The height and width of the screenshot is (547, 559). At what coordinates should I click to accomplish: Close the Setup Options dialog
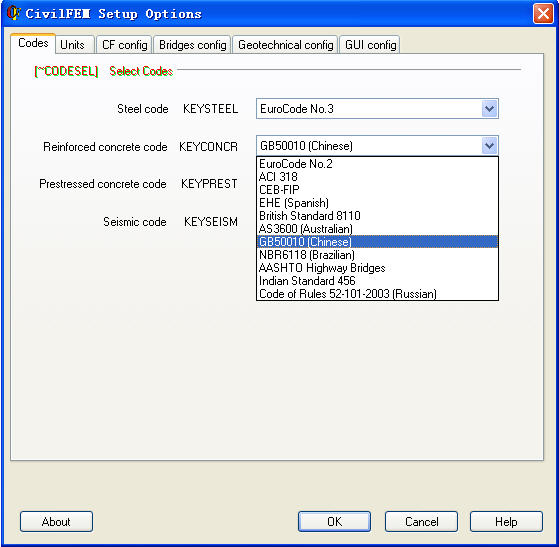pos(543,14)
